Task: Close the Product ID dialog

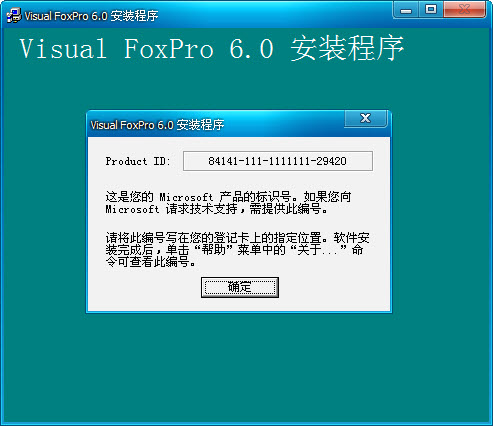Action: tap(366, 118)
